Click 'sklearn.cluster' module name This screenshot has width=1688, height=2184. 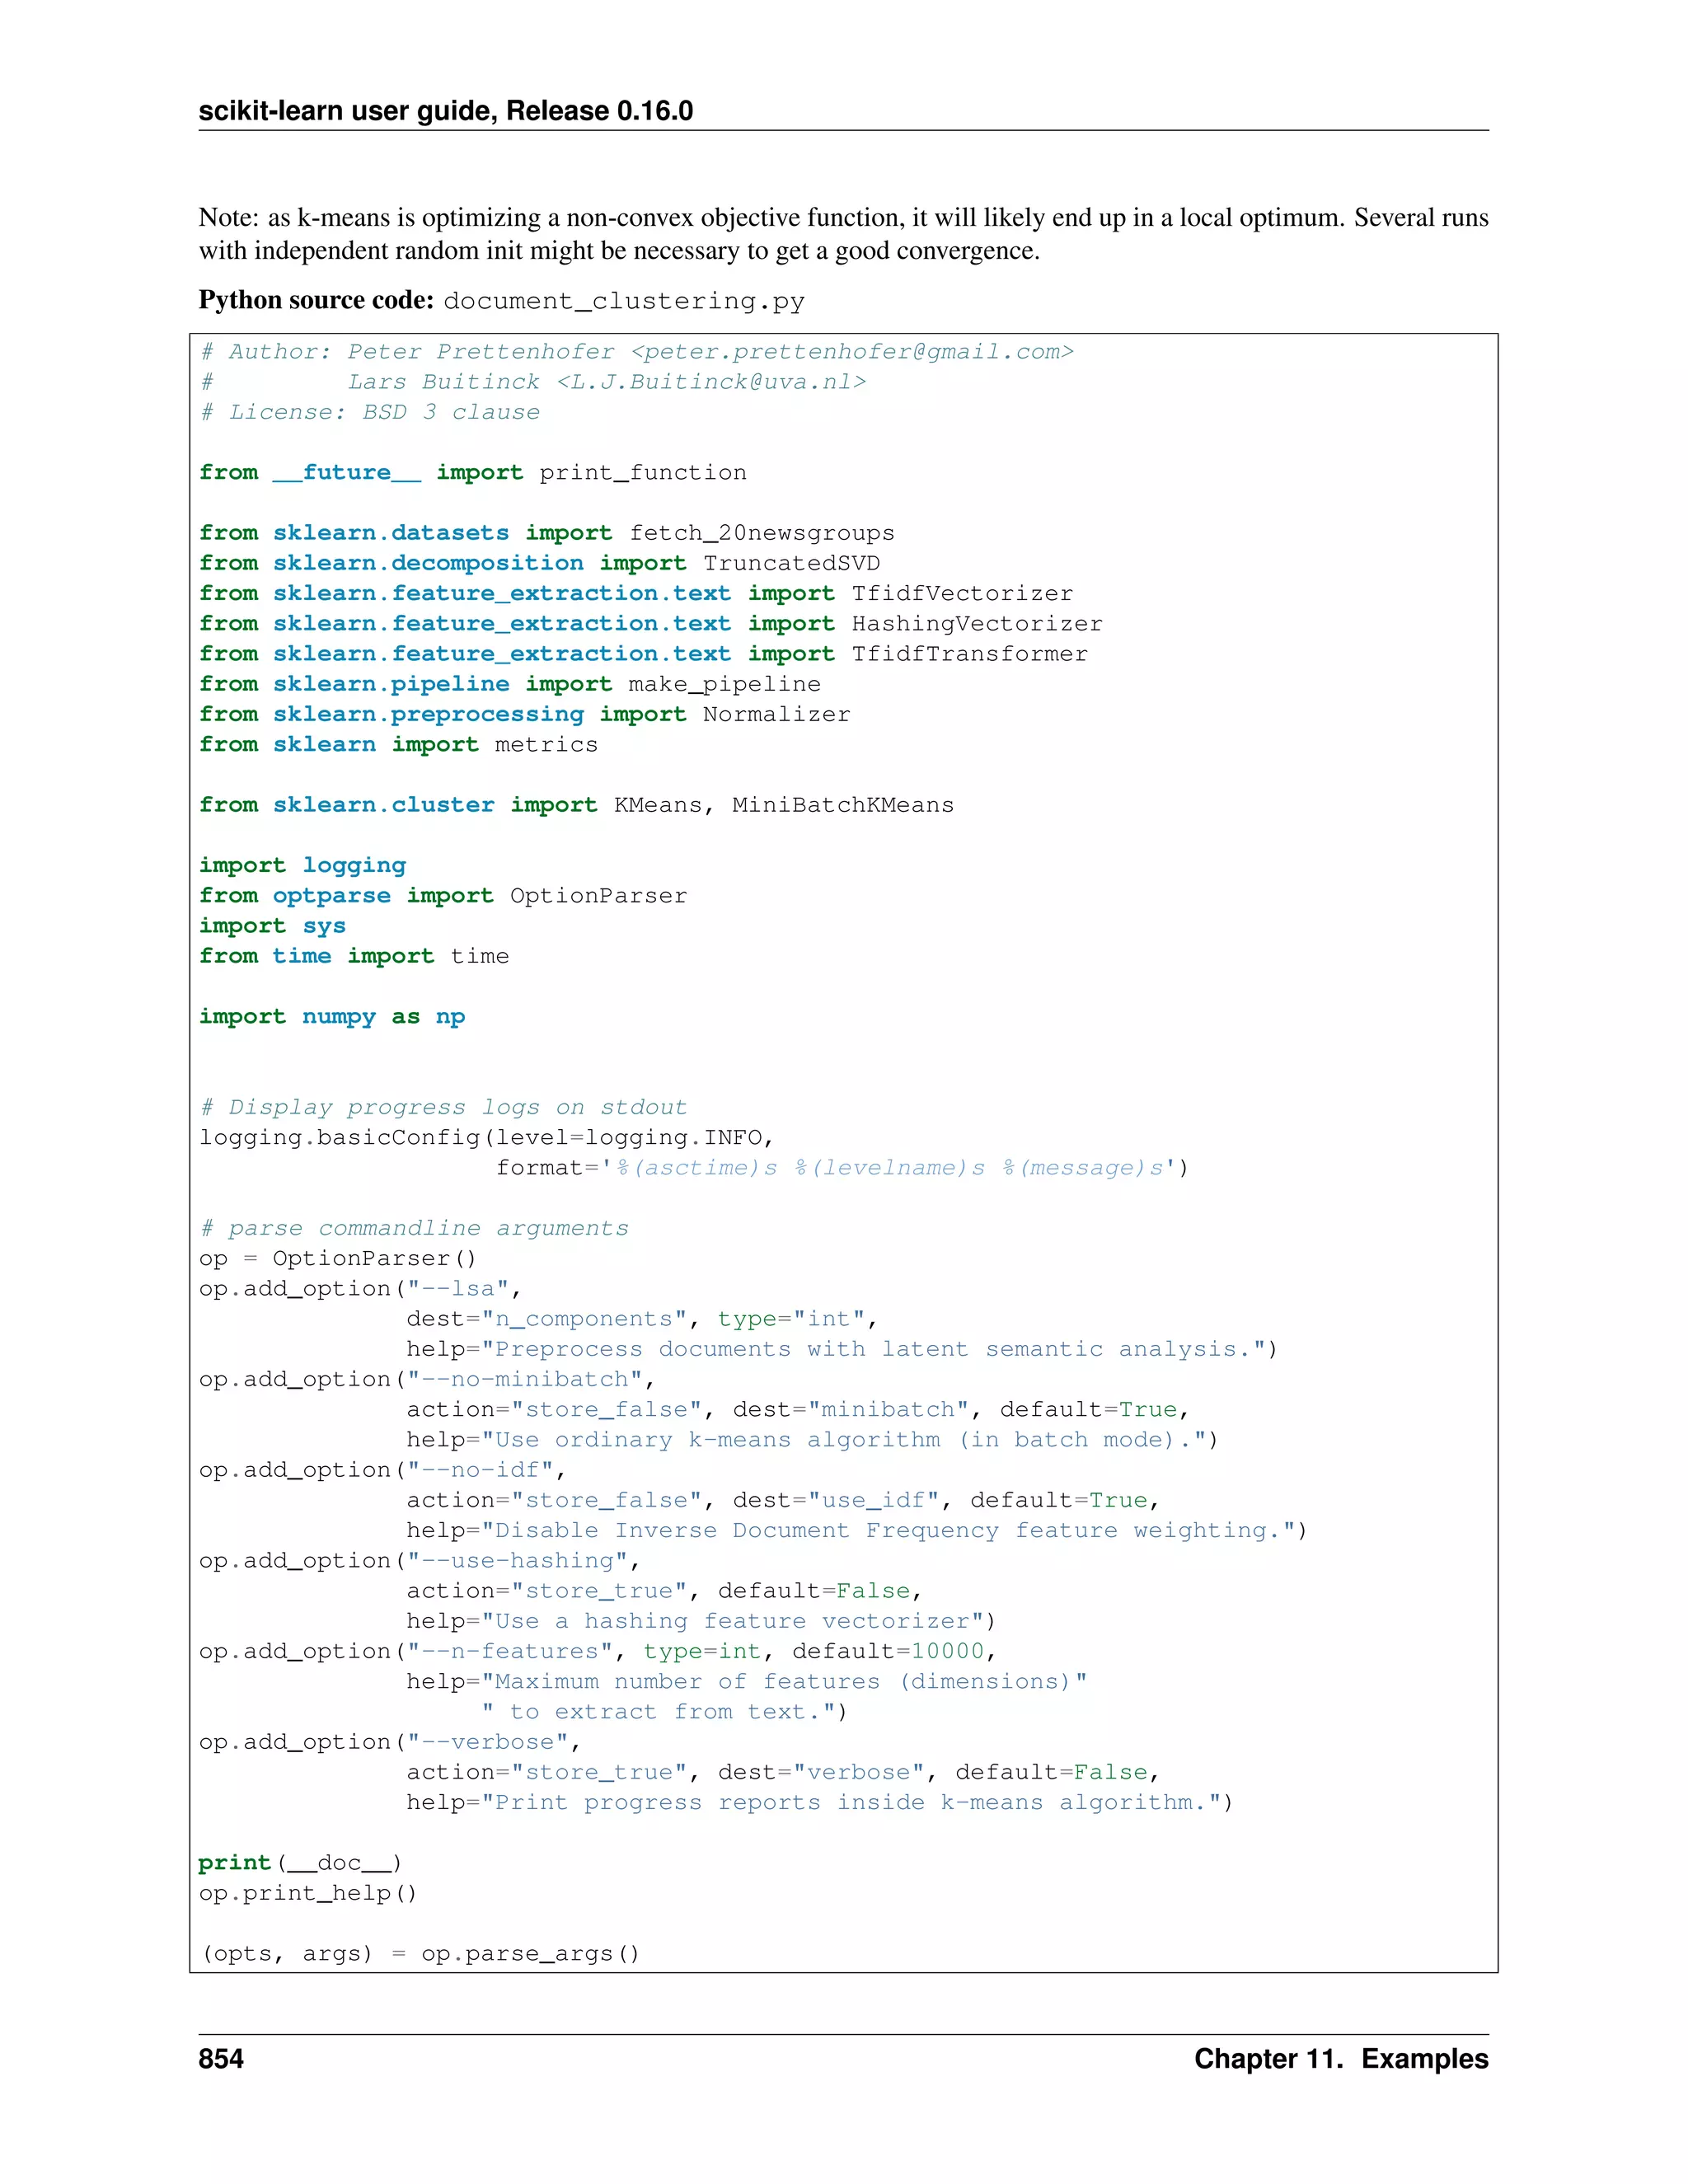click(384, 805)
